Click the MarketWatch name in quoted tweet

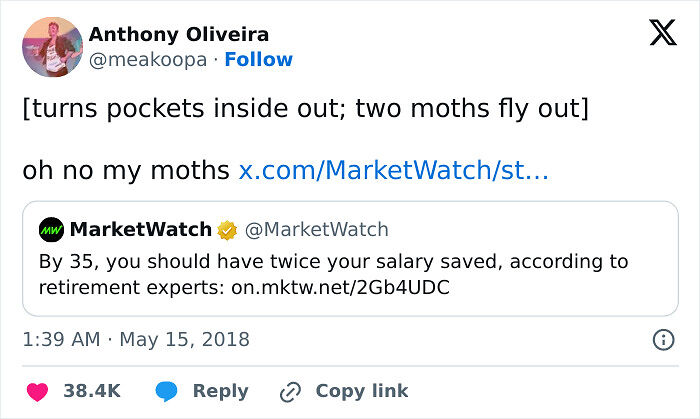click(141, 230)
